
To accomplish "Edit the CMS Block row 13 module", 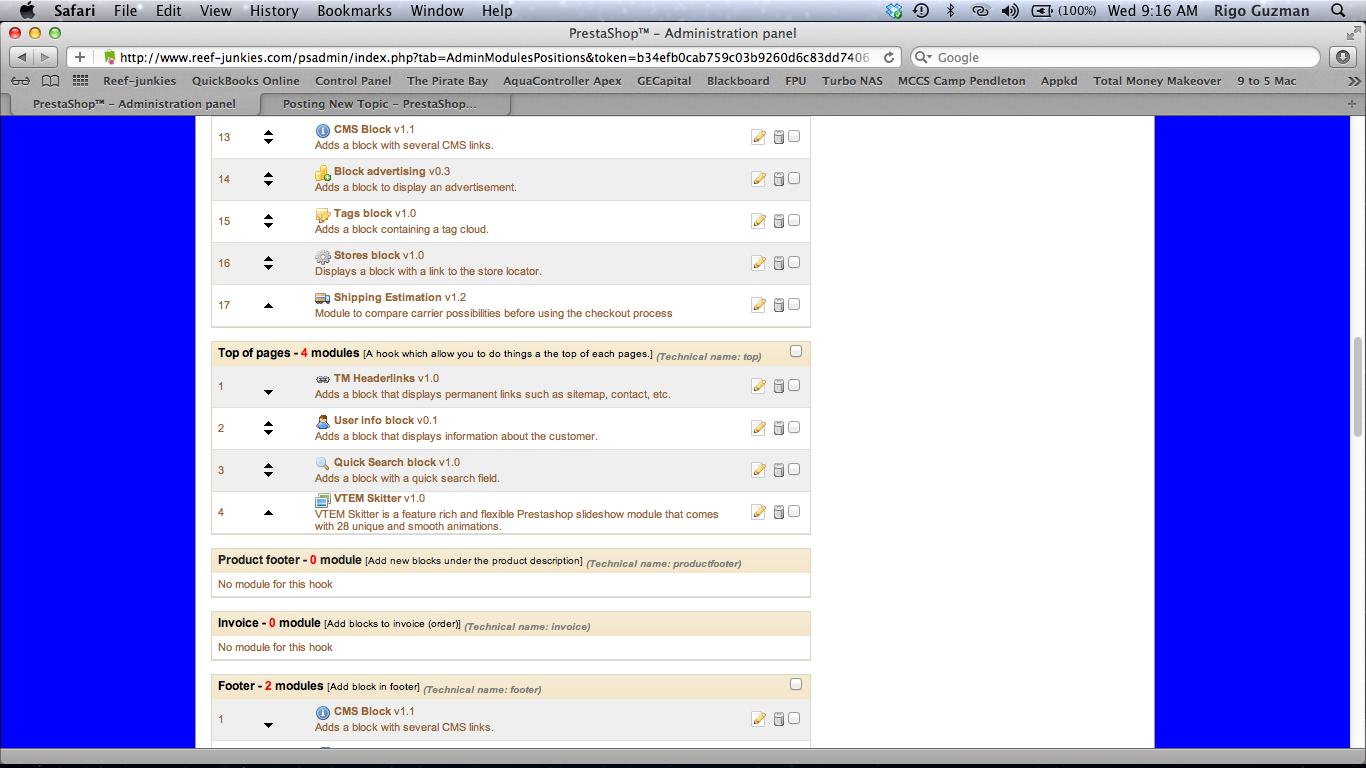I will tap(759, 137).
